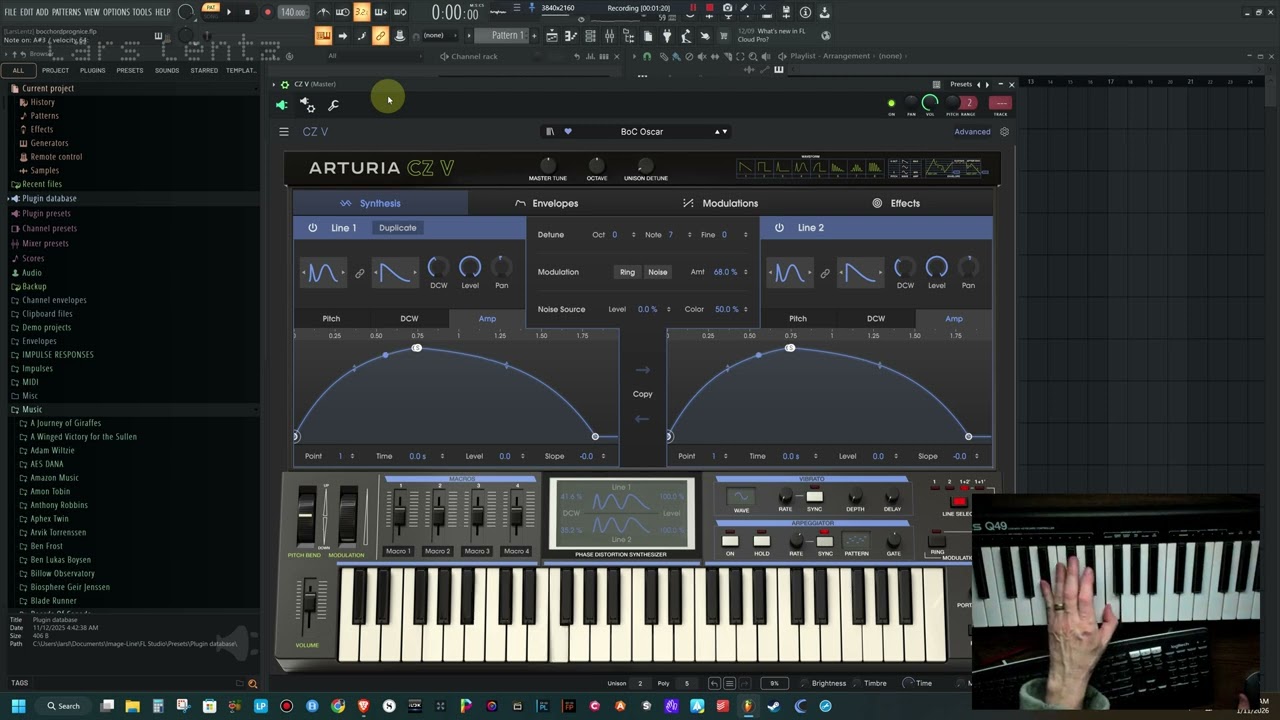Image resolution: width=1280 pixels, height=720 pixels.
Task: Switch to the Effects tab
Action: coord(896,203)
